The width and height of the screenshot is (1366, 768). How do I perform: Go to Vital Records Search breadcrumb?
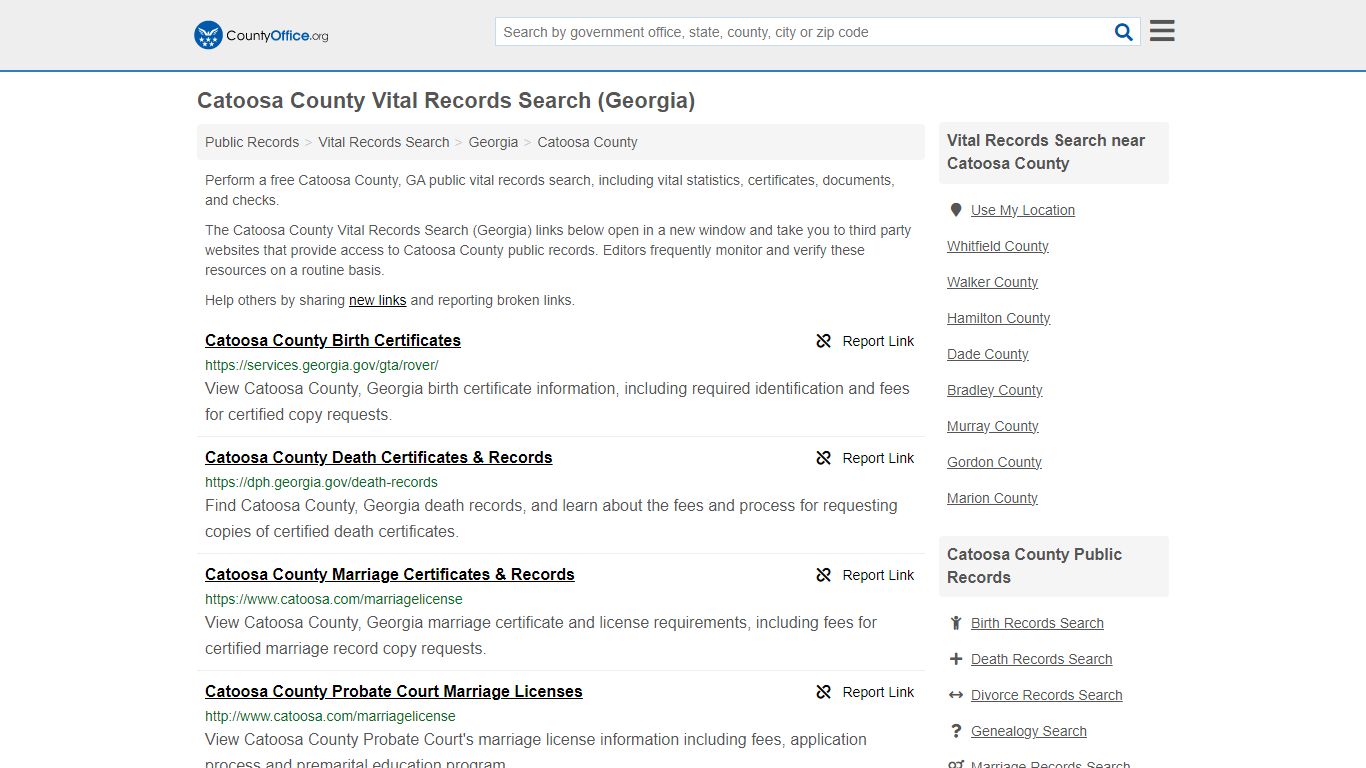(384, 142)
